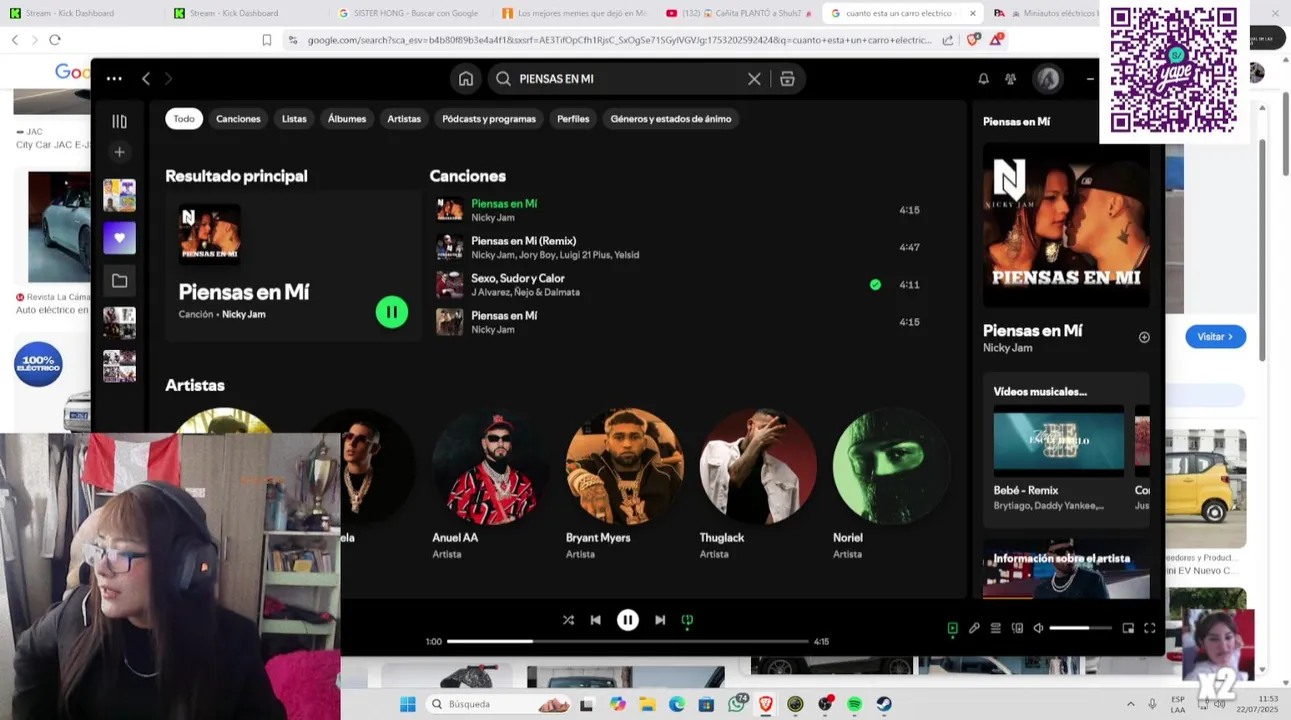The width and height of the screenshot is (1291, 720).
Task: Open the mini player
Action: 1128,628
